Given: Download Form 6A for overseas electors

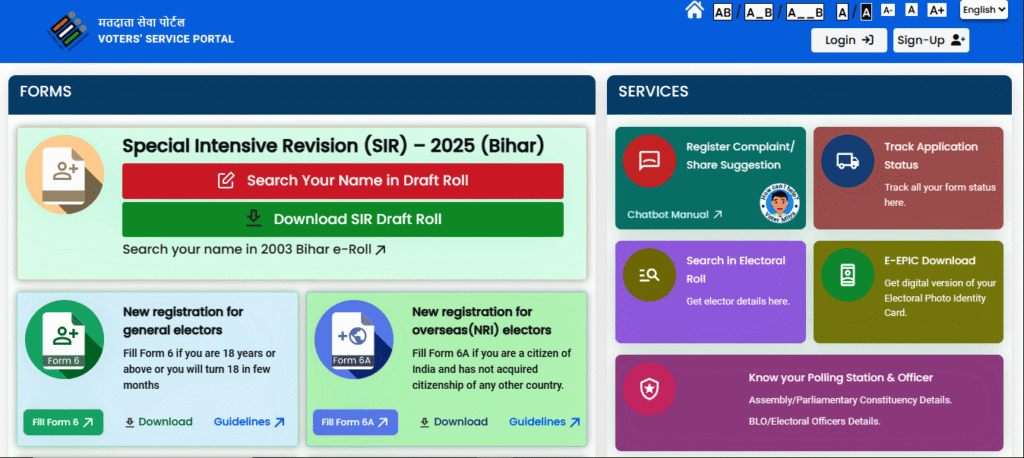Looking at the screenshot, I should pos(454,422).
